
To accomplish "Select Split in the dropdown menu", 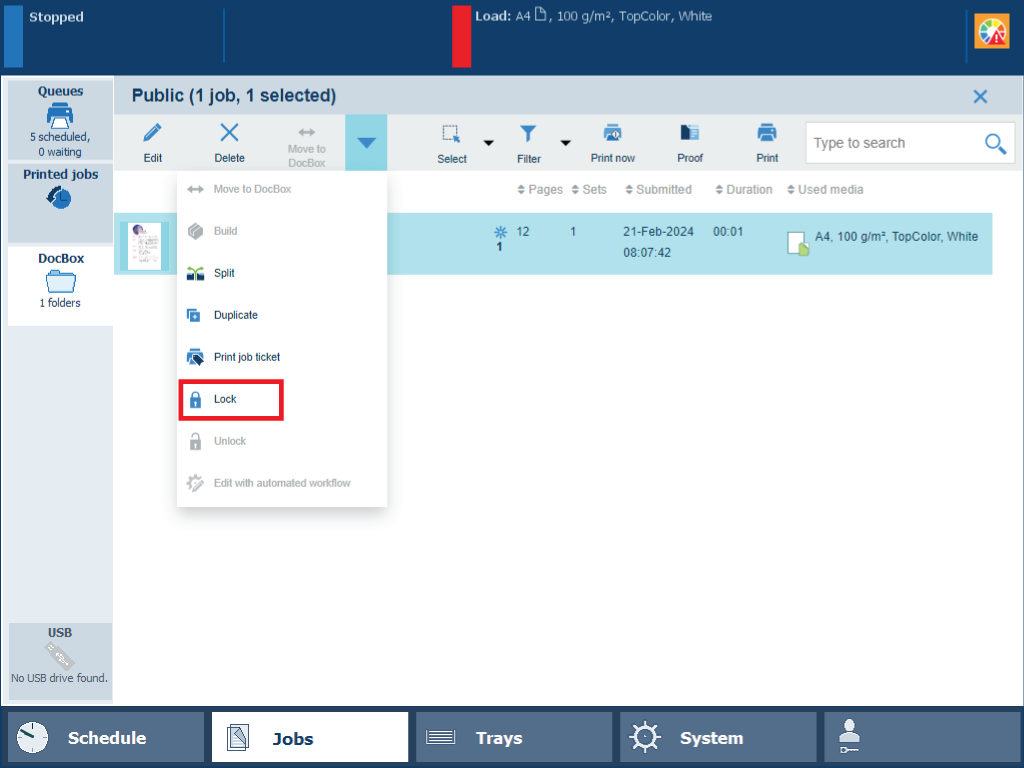I will 224,273.
